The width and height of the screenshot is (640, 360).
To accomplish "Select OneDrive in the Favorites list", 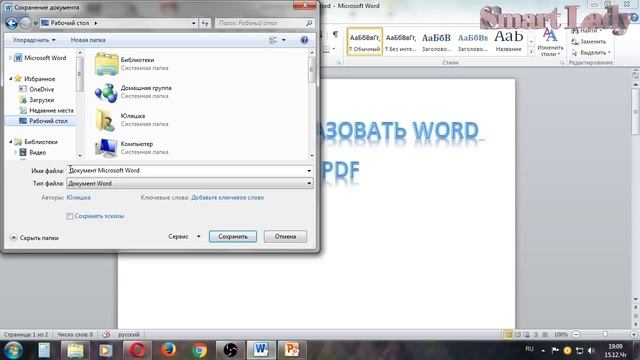I will [x=41, y=89].
